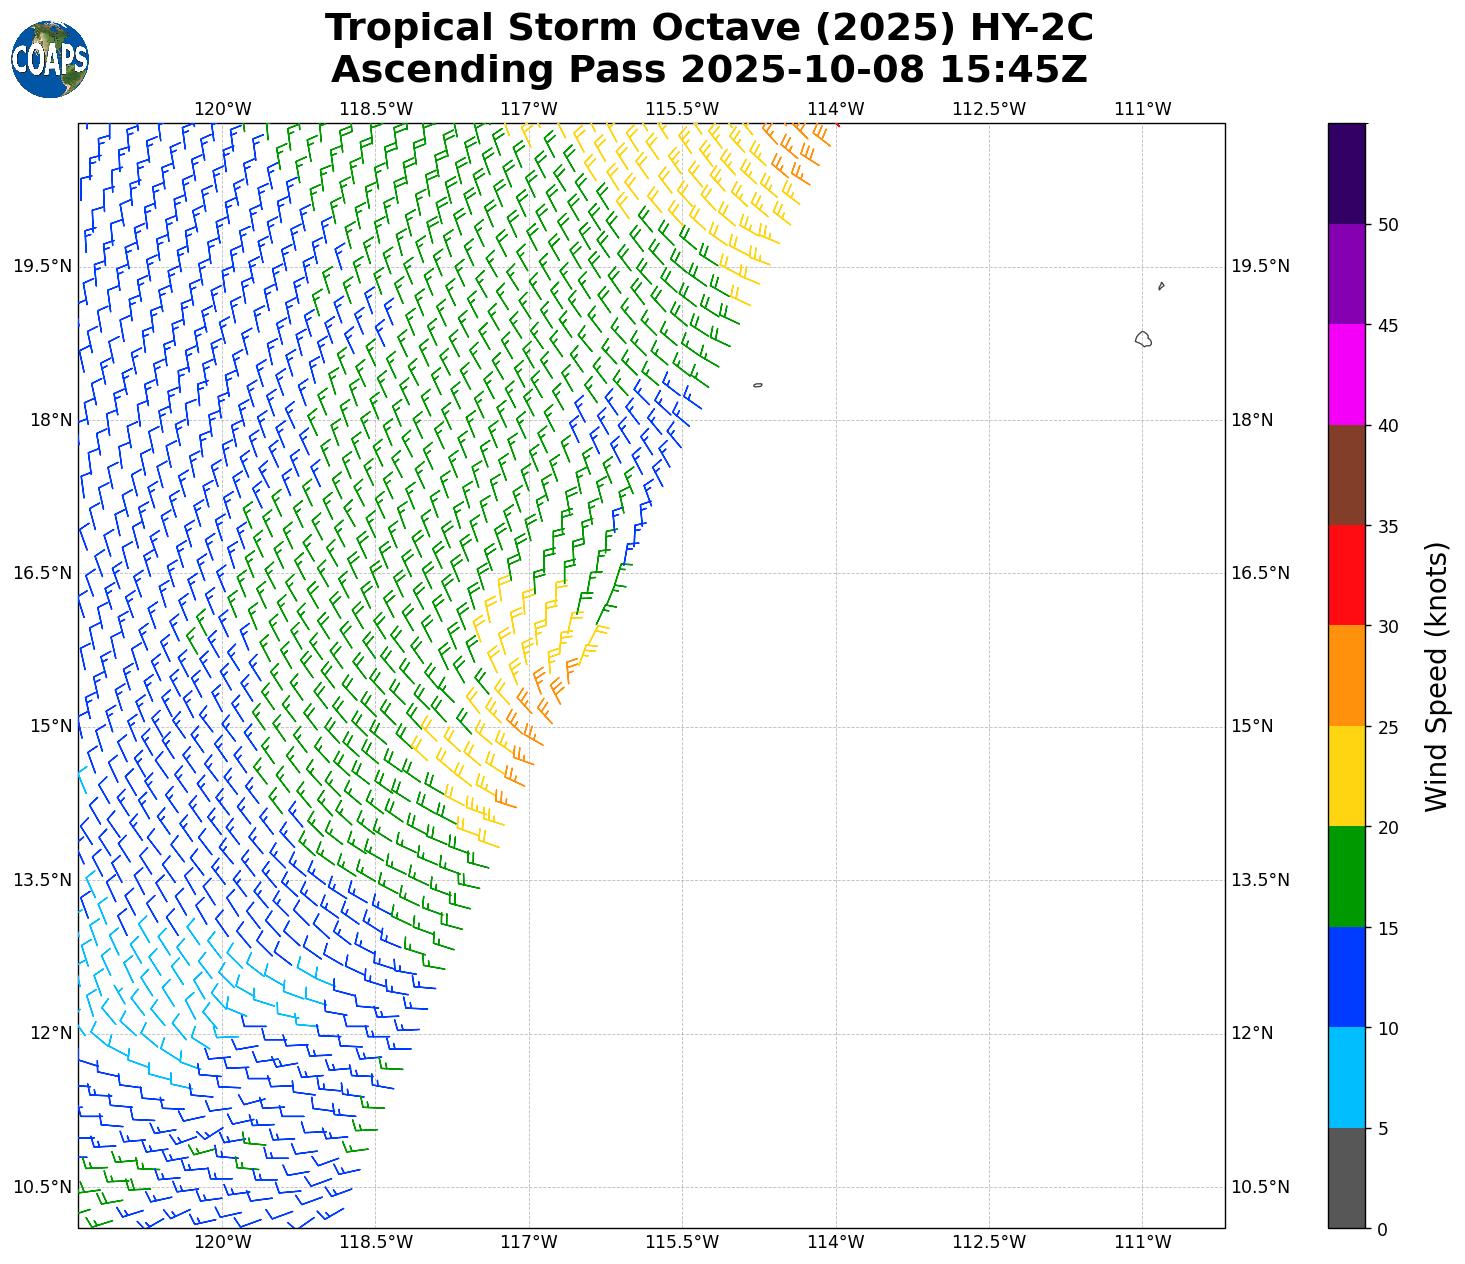Click the COAPS globe logo

pos(50,60)
